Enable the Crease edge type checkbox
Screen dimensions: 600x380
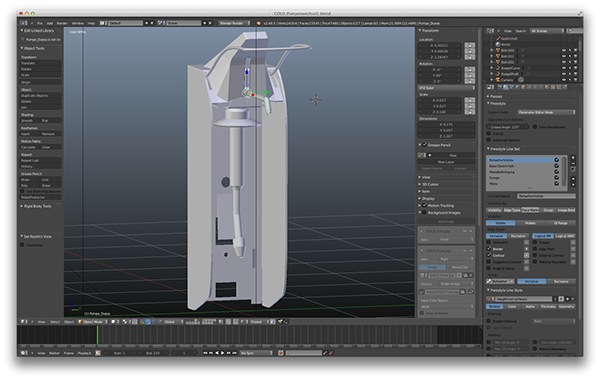tap(535, 242)
